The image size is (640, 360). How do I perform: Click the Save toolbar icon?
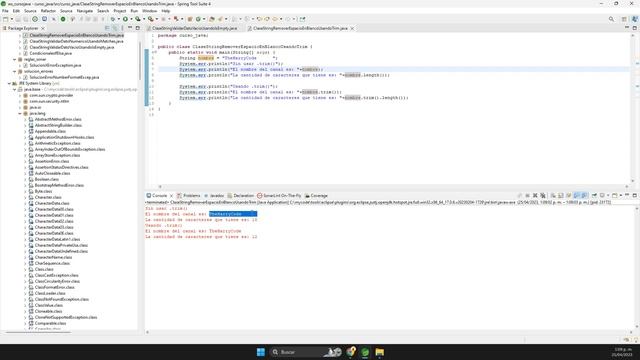click(18, 19)
